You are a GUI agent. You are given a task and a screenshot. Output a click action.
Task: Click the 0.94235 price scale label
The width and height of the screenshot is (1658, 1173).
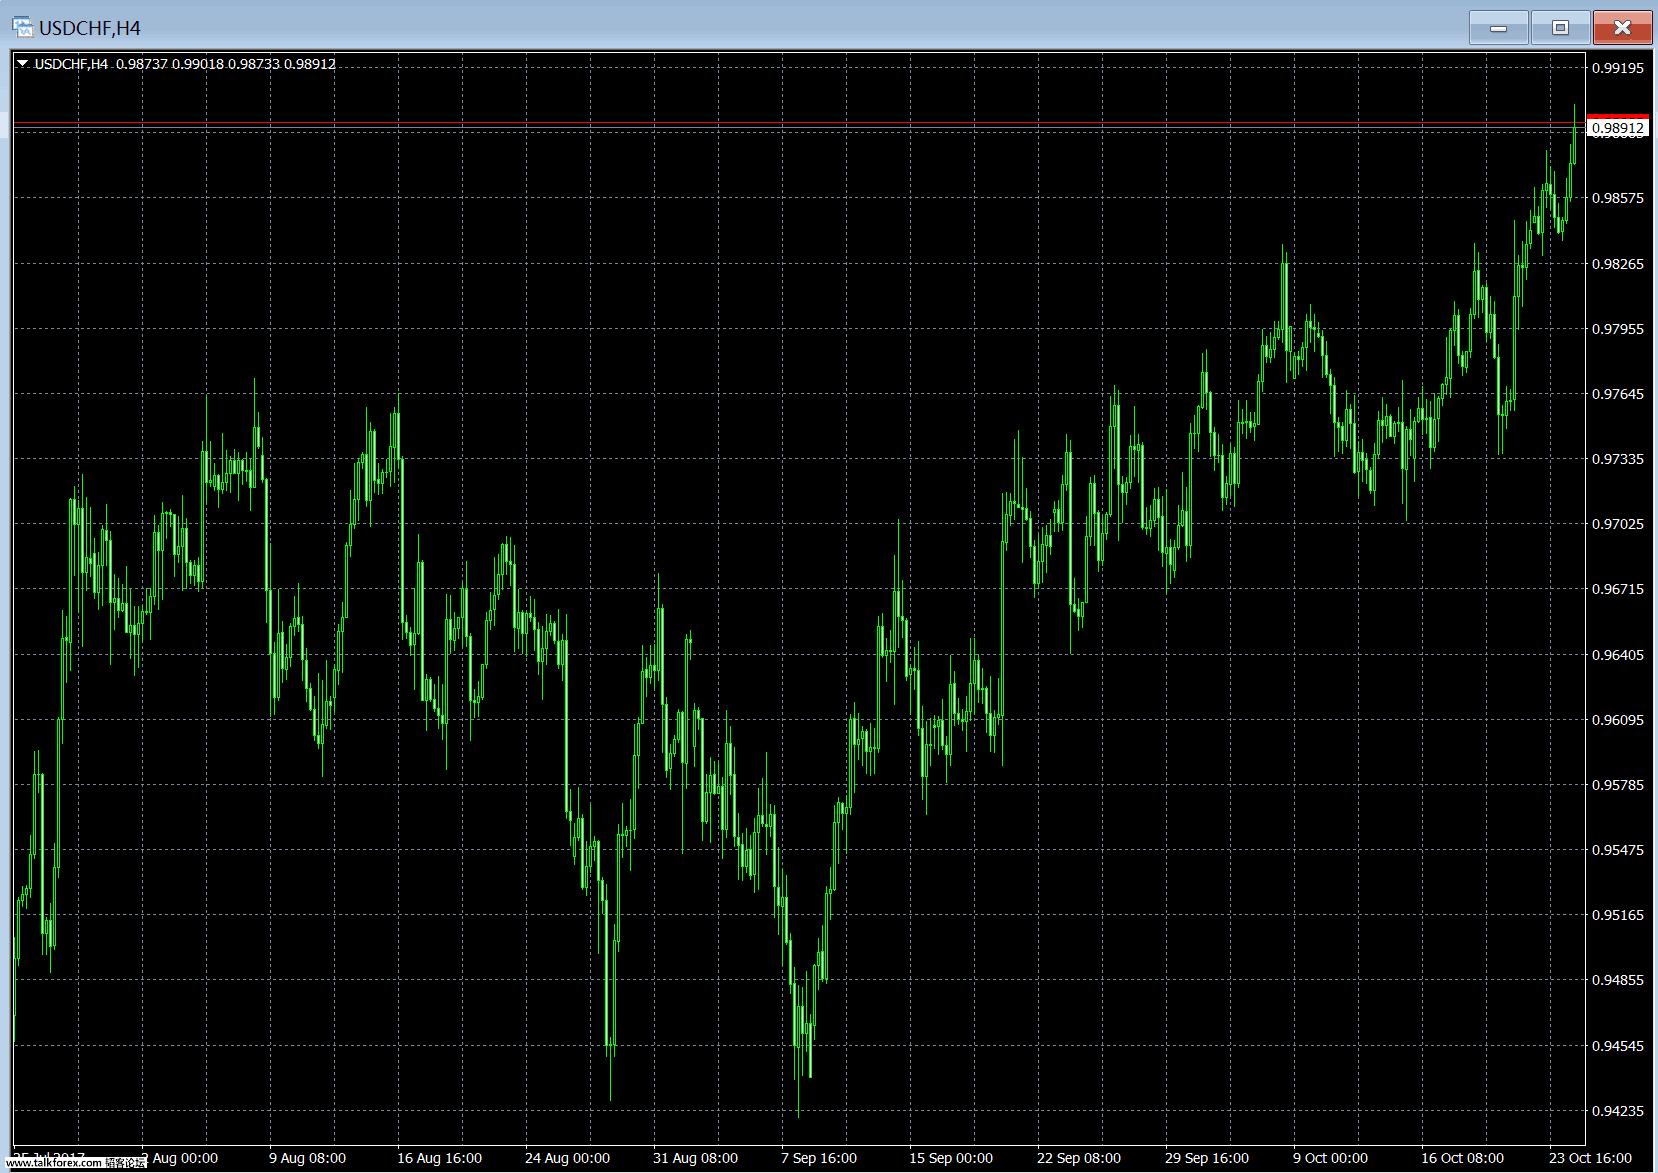tap(1617, 1111)
